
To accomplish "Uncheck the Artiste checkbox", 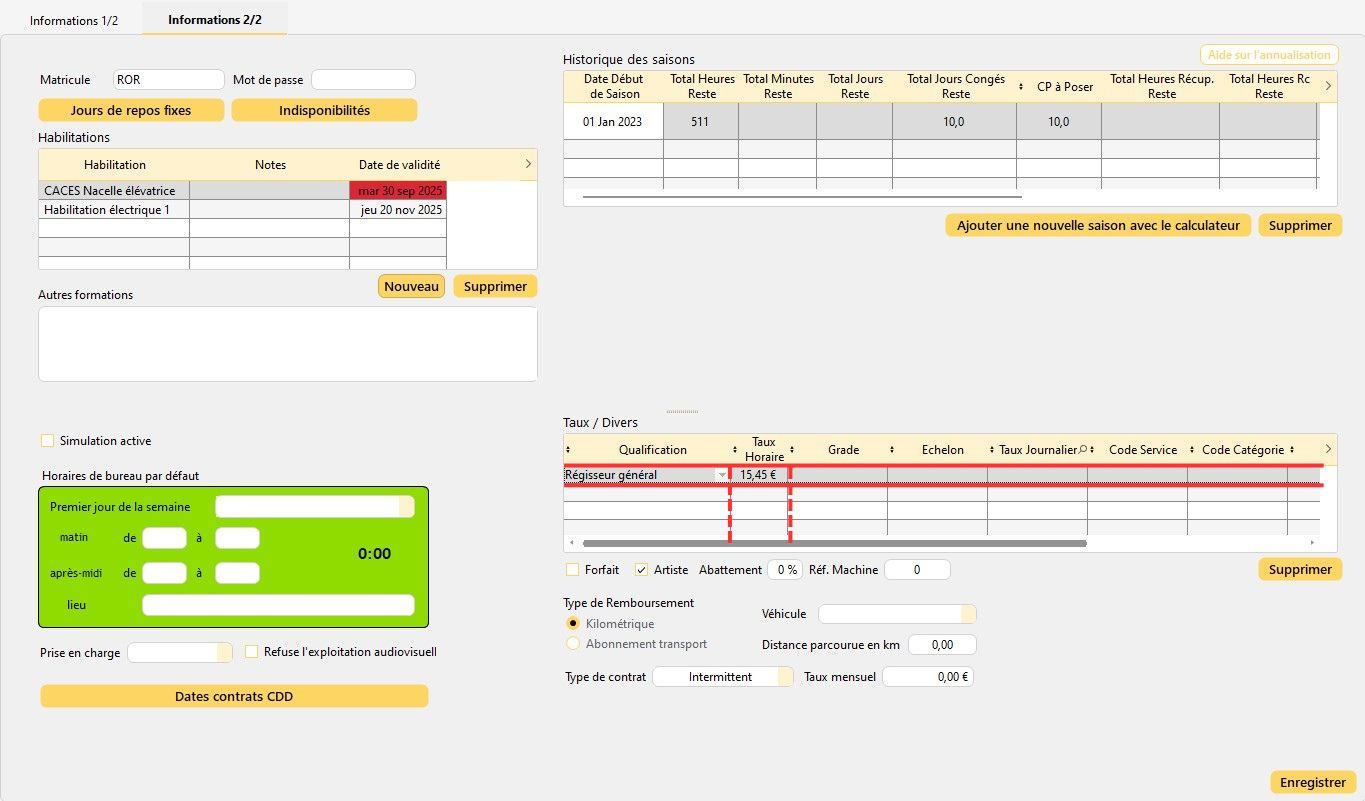I will (x=642, y=570).
